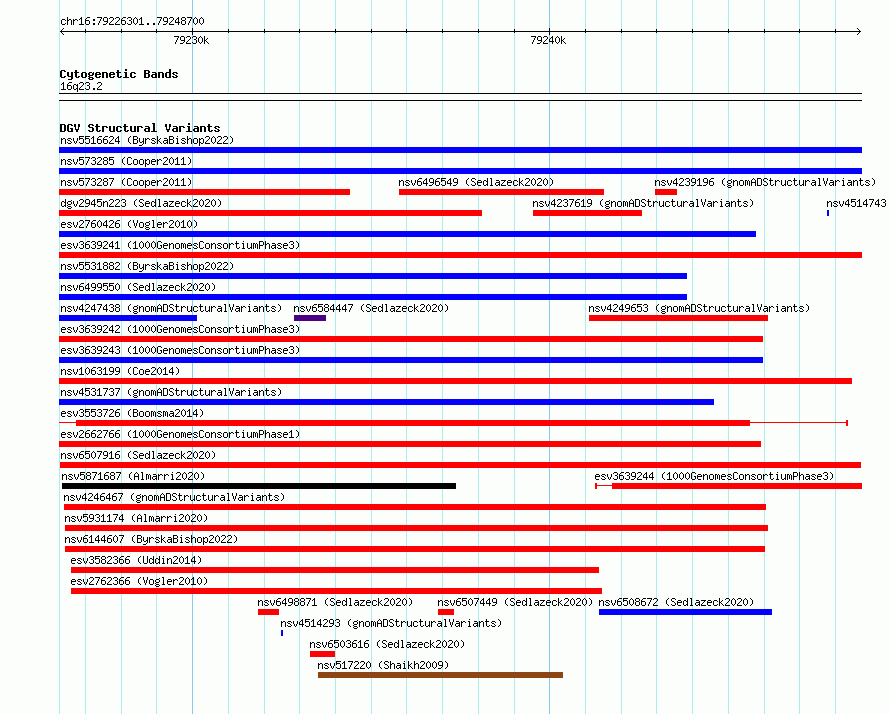Open nsv5531882 (ByrskaBishop2022) label
This screenshot has width=890, height=714.
(147, 266)
